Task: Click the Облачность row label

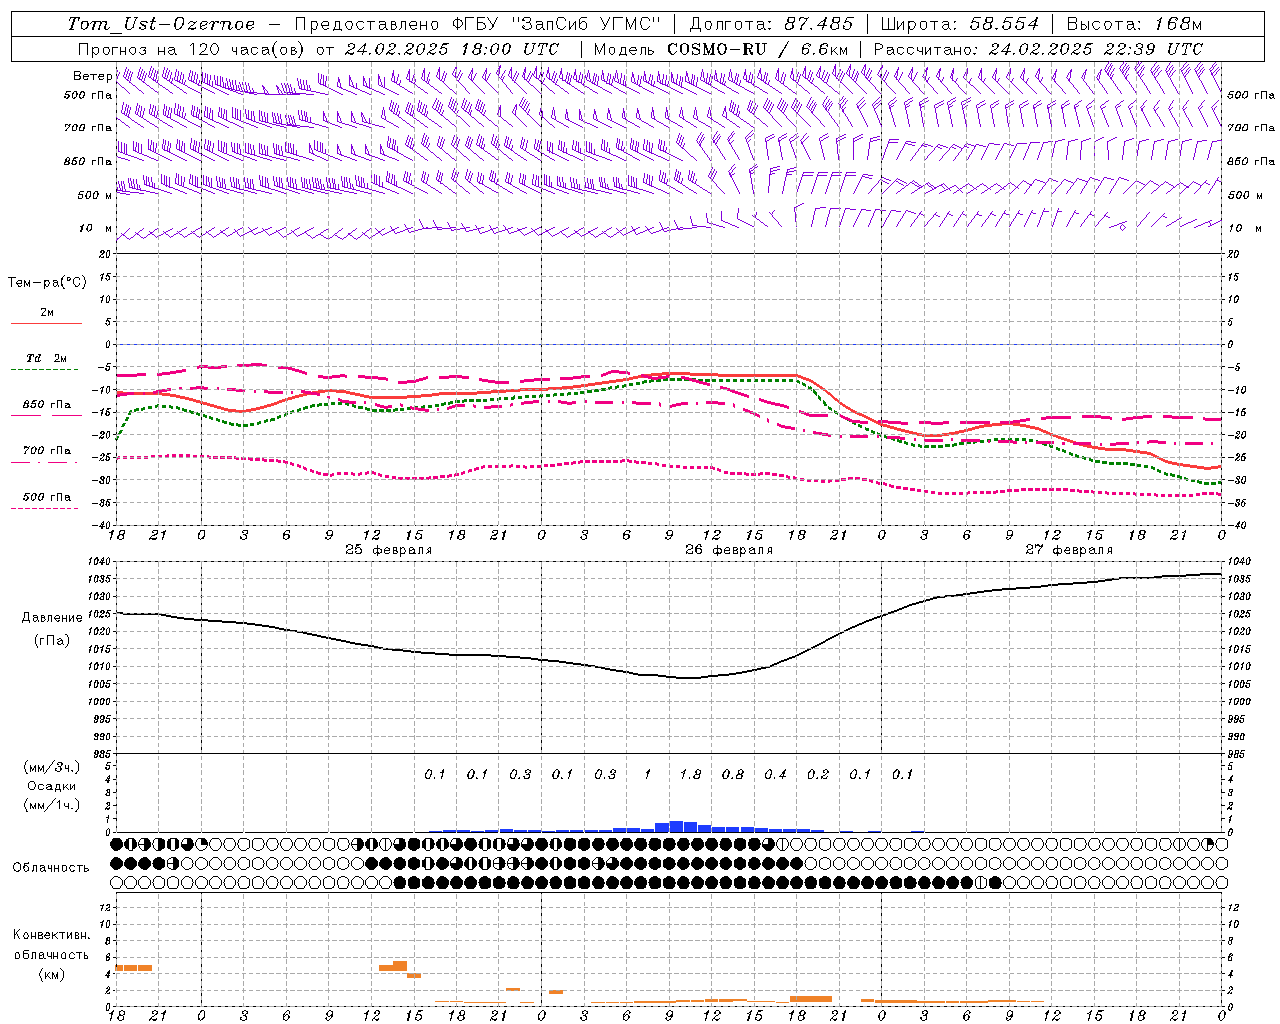Action: 51,868
